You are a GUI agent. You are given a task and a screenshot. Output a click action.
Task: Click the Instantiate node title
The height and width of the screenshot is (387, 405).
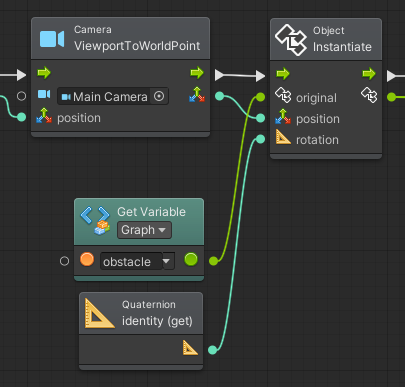(x=342, y=47)
